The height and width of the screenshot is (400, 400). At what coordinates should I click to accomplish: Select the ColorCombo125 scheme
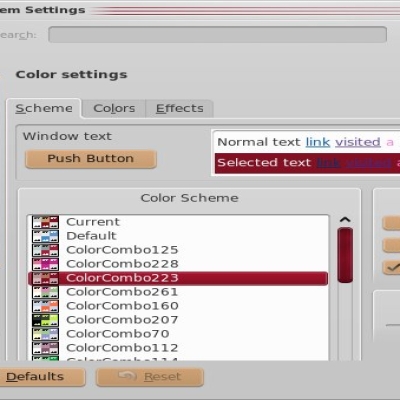point(178,250)
